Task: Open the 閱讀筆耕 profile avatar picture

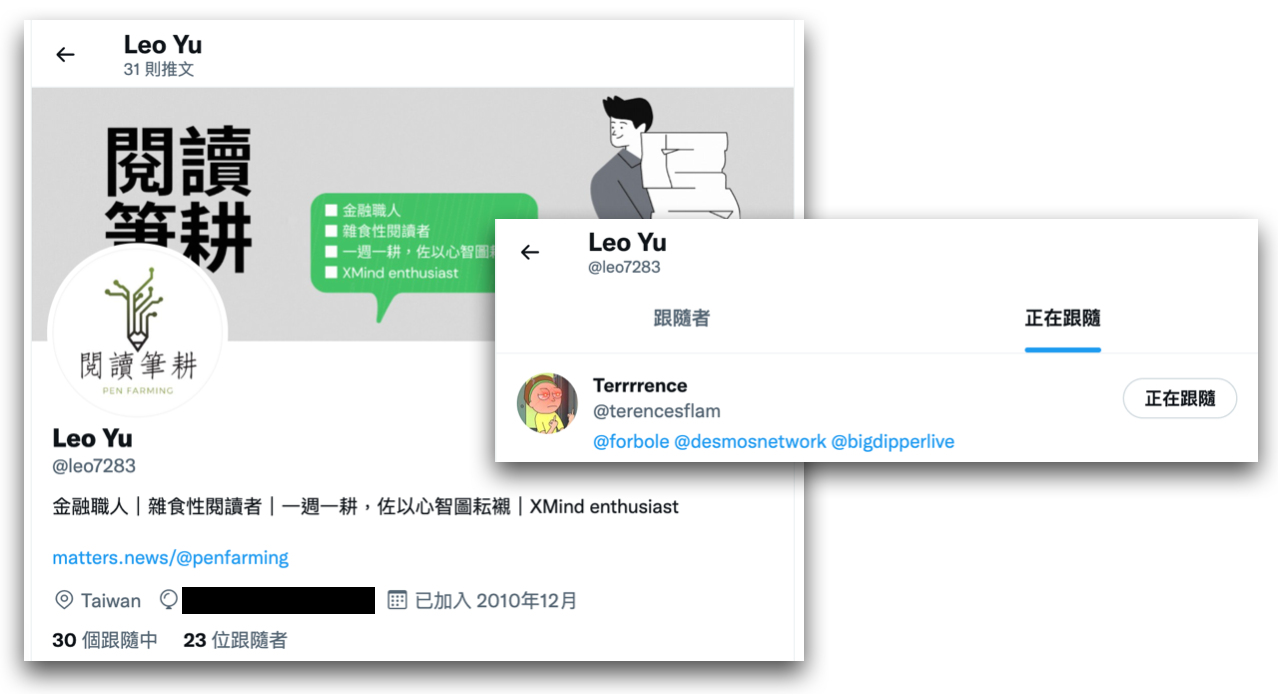Action: tap(138, 333)
